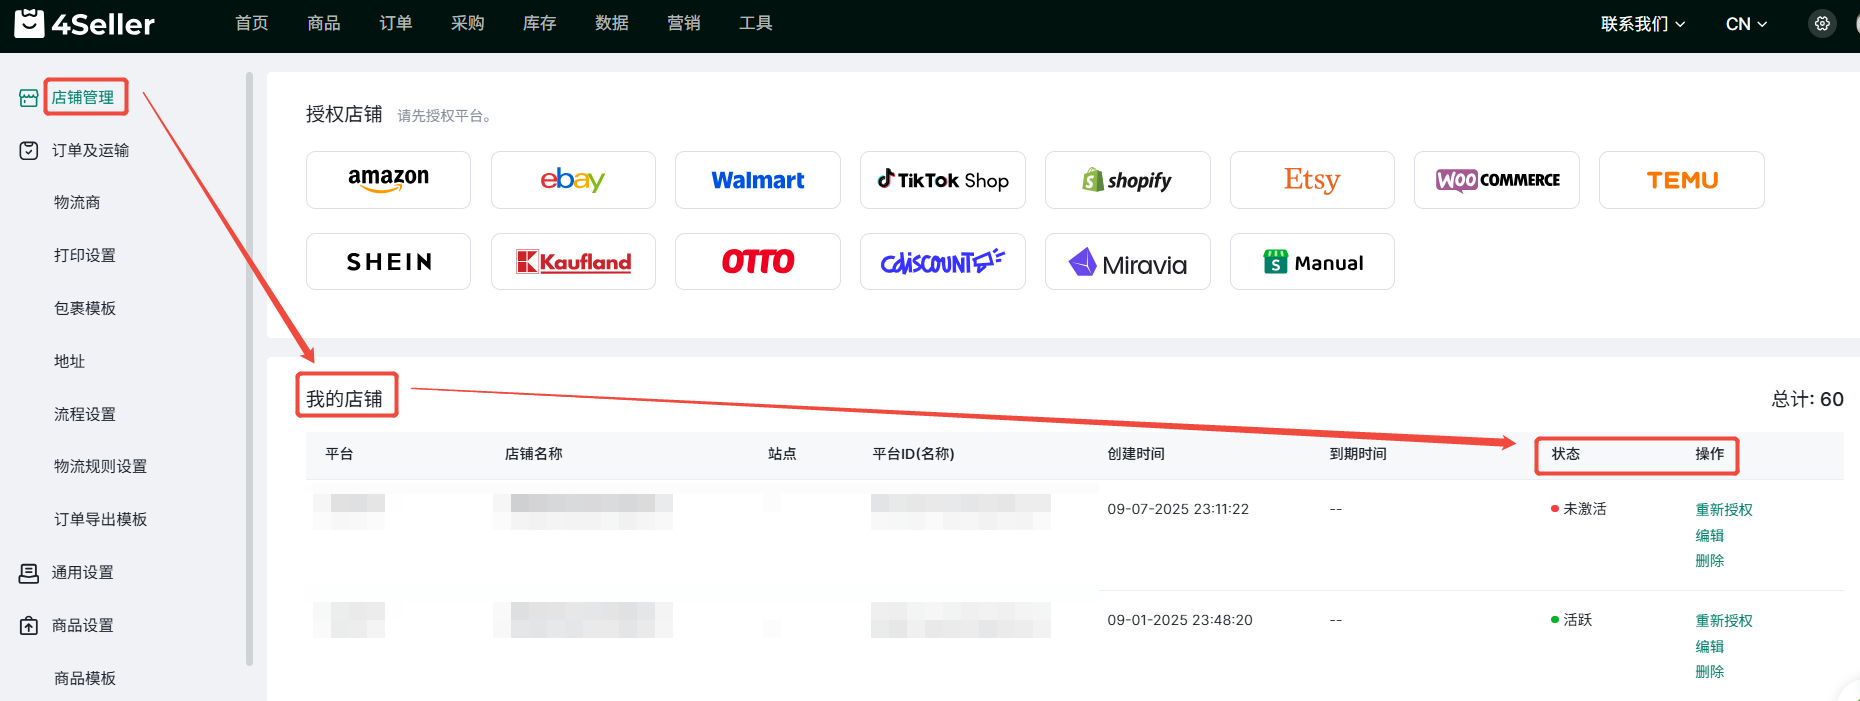The image size is (1860, 701).
Task: Open the 采购 menu
Action: [x=468, y=23]
